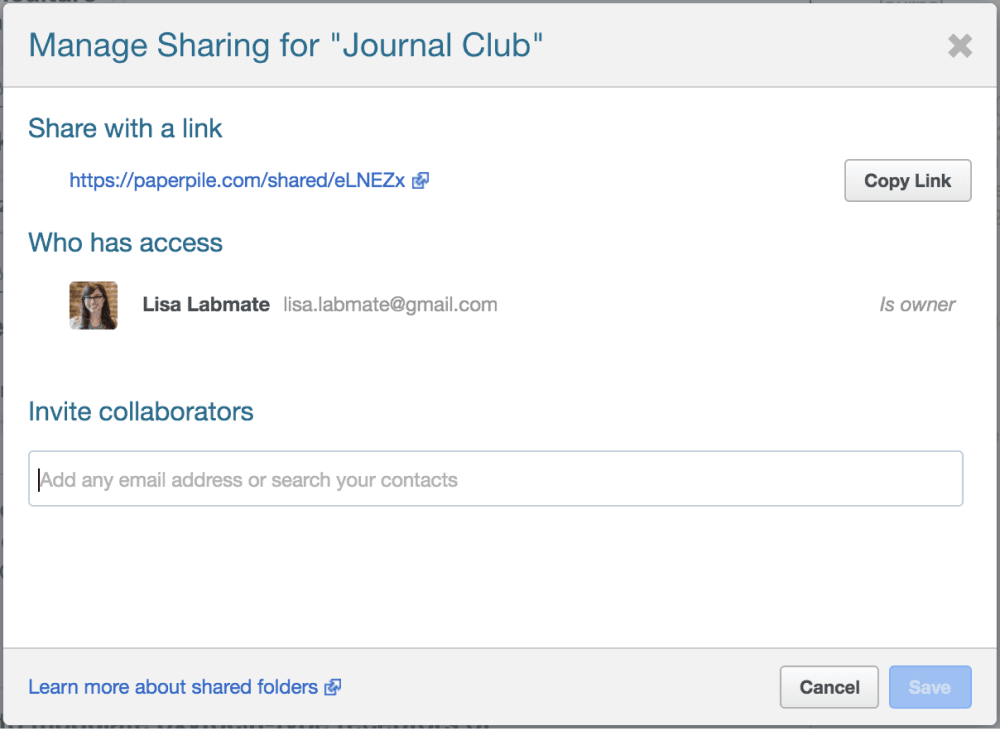Click Lisa Labmate's profile photo
The image size is (1000, 729).
click(x=93, y=305)
